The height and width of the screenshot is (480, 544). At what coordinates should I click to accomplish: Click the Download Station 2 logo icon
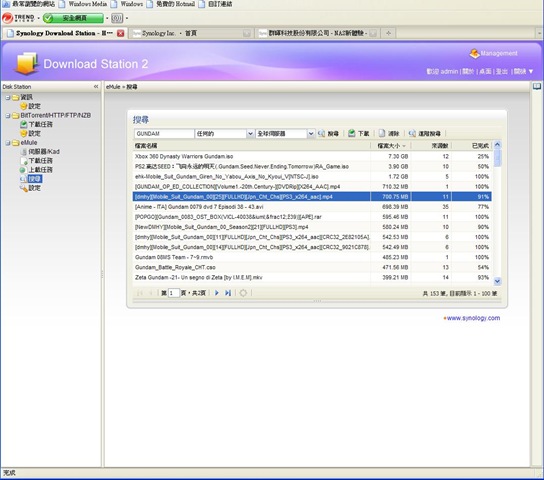click(26, 63)
